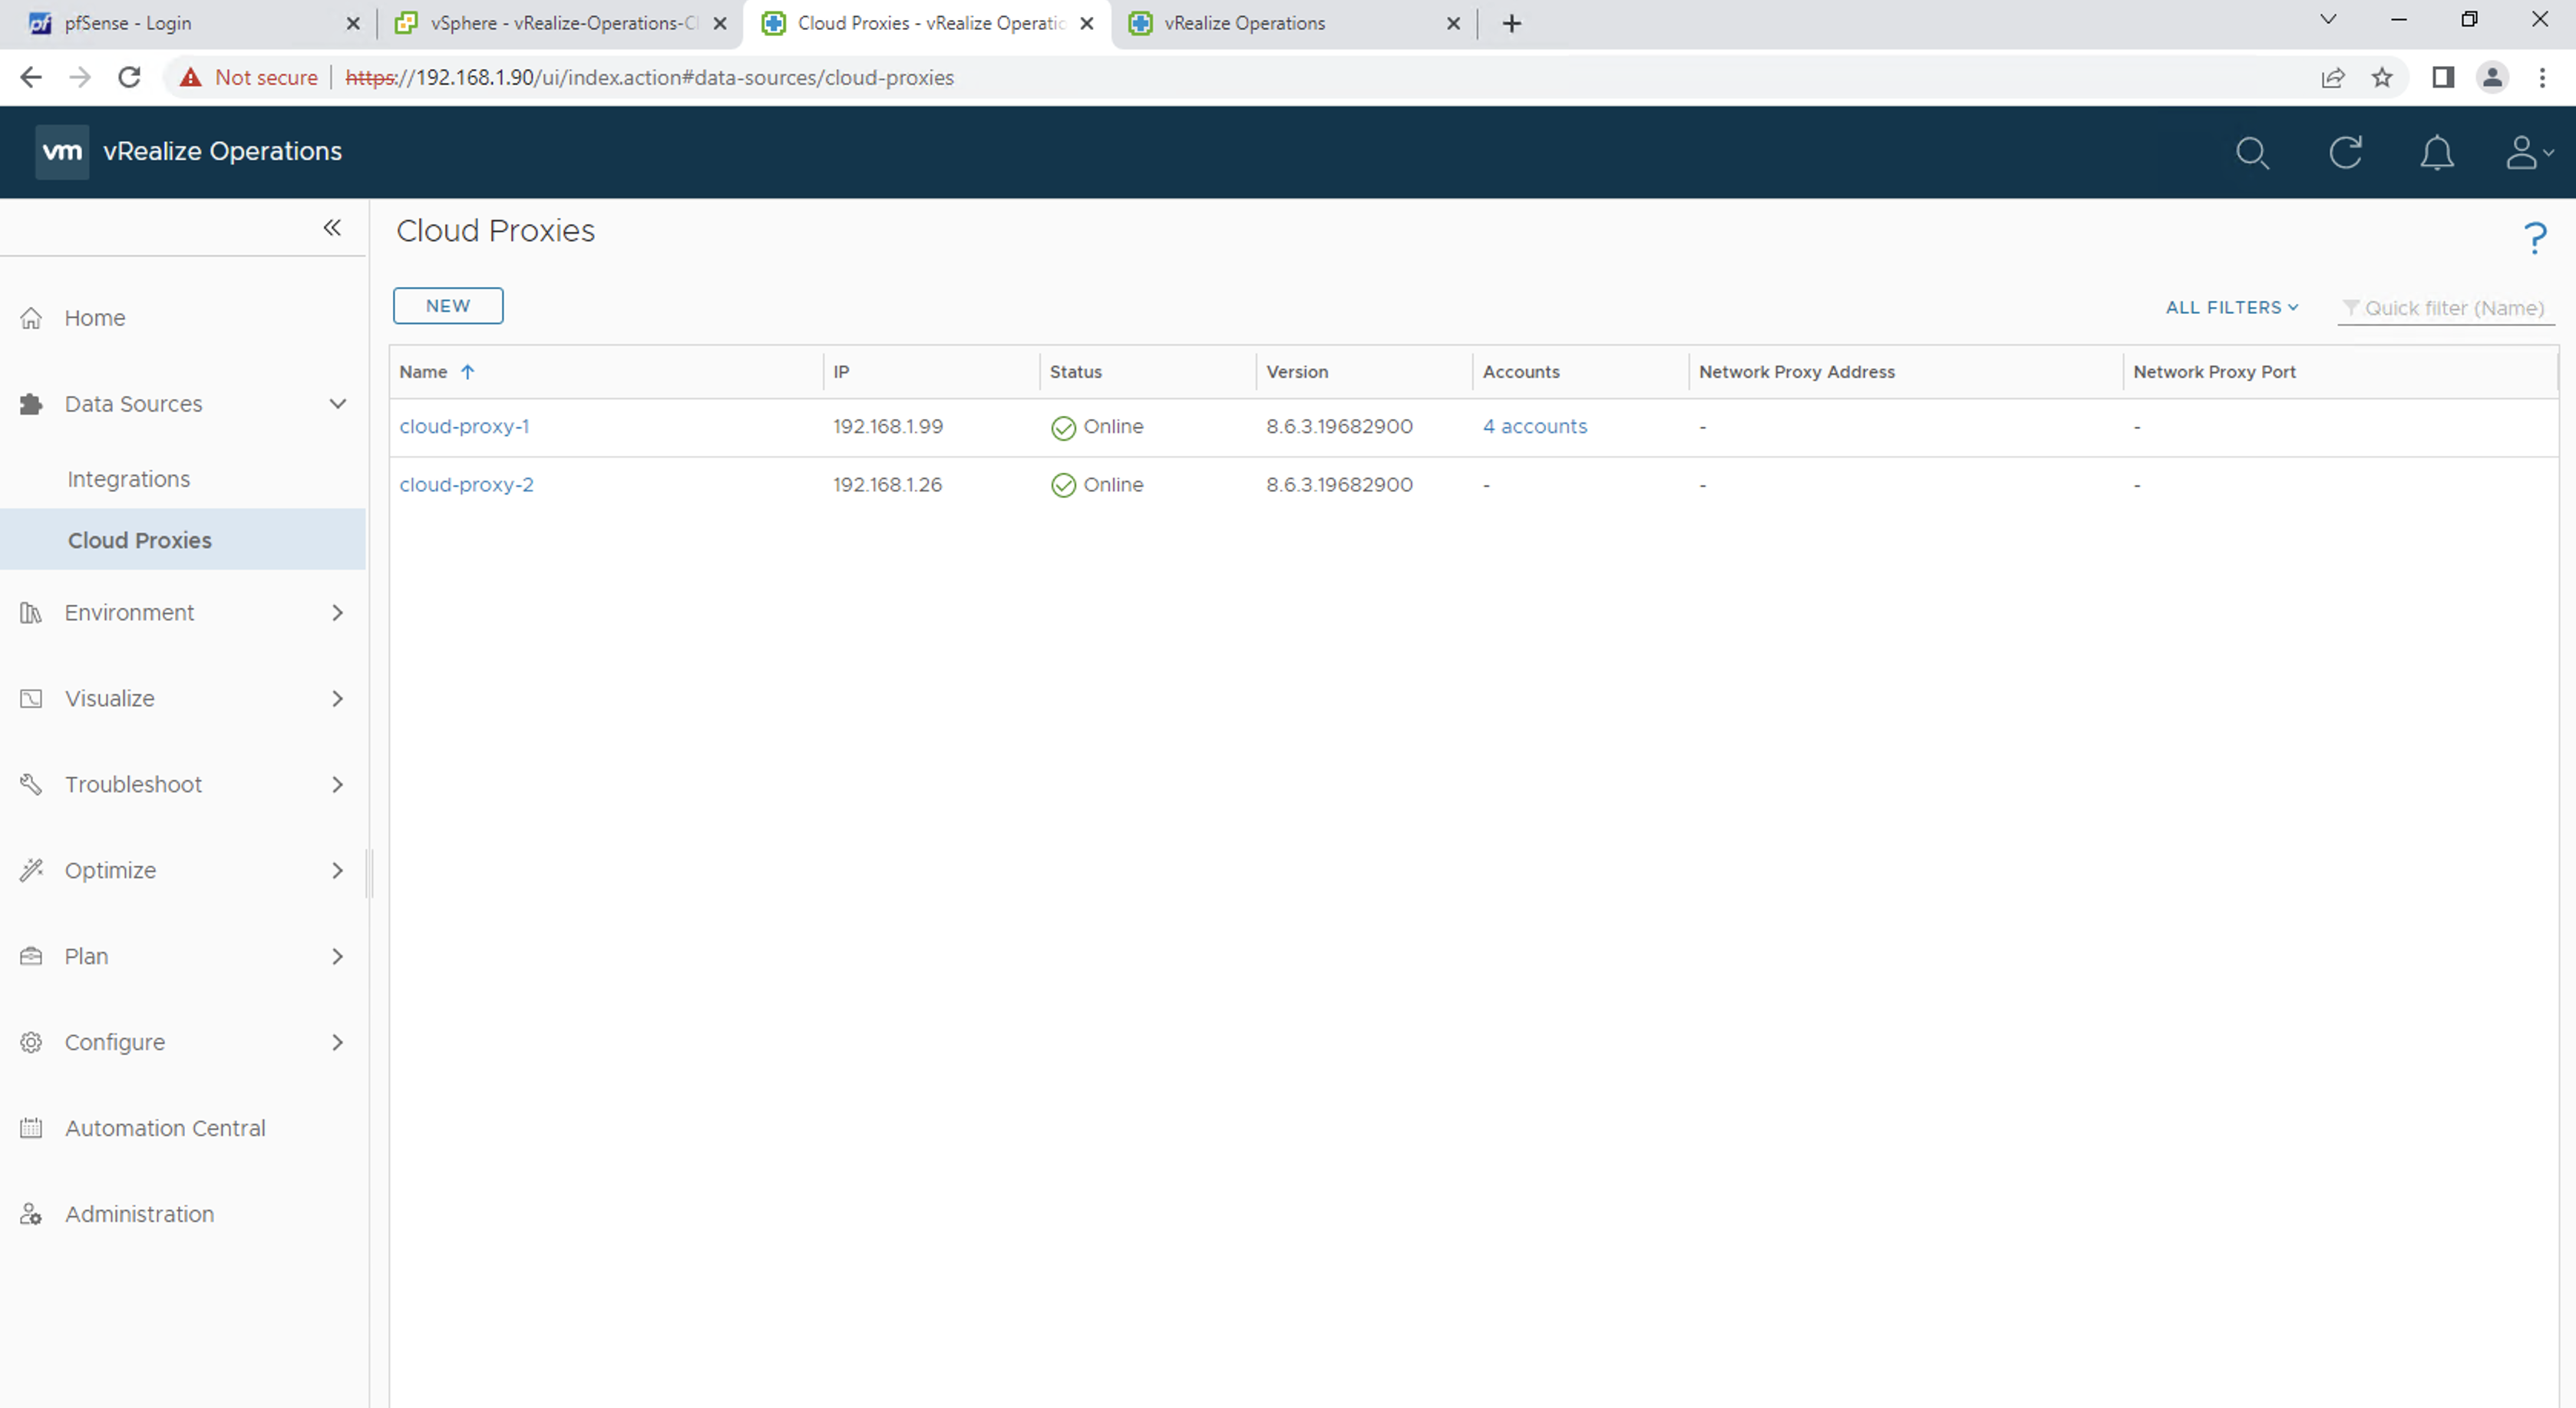The height and width of the screenshot is (1408, 2576).
Task: Sort by Network Proxy Address column
Action: (x=1797, y=372)
